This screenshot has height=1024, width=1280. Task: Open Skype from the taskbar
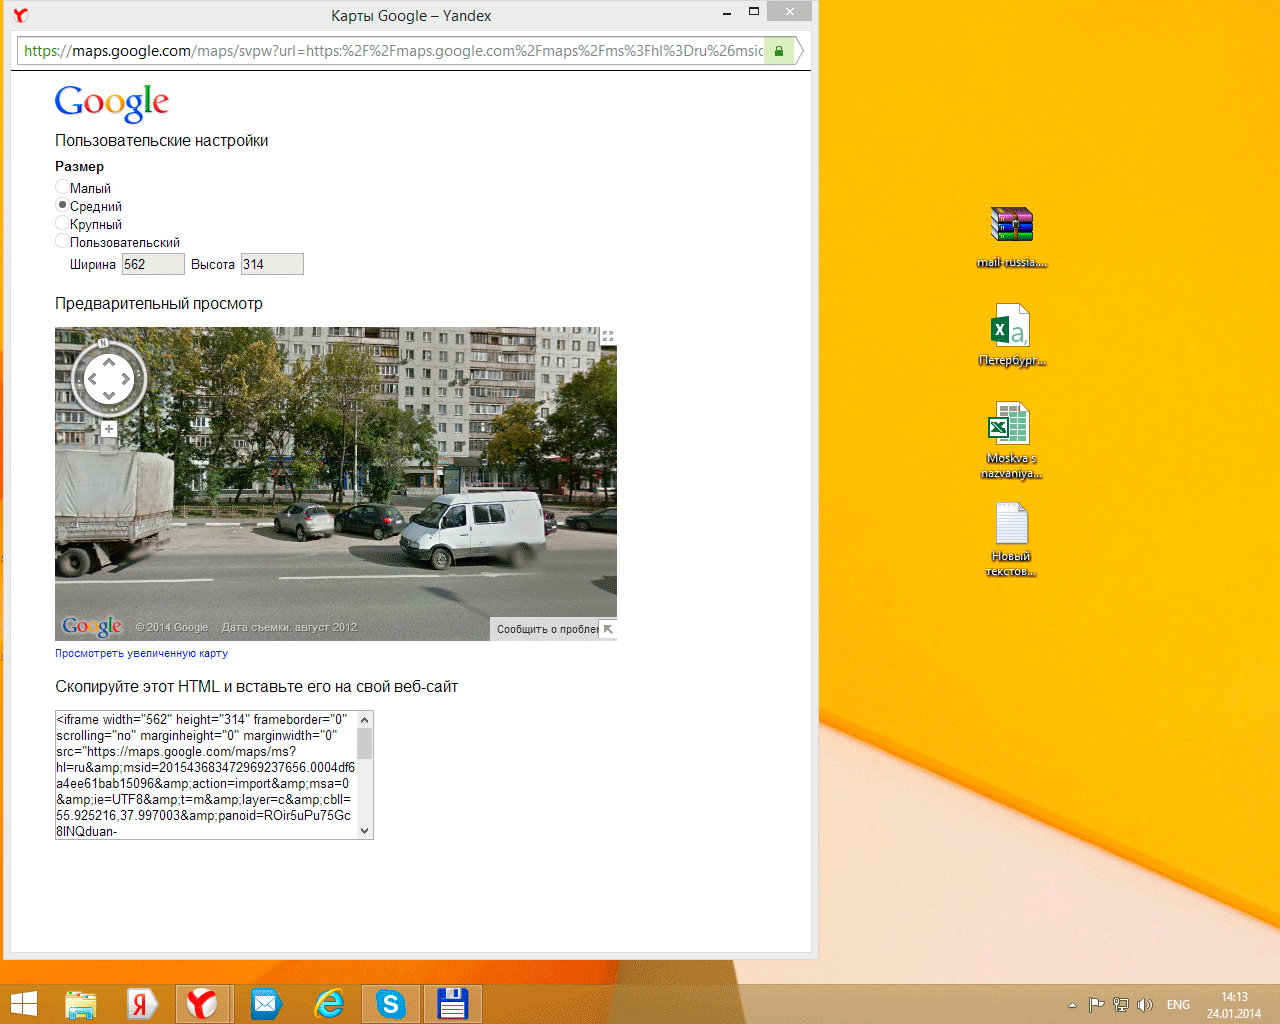pos(391,1003)
